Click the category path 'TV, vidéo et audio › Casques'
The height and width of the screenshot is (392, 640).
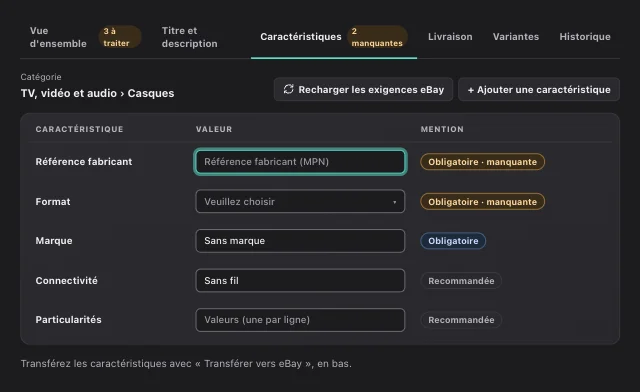(98, 94)
